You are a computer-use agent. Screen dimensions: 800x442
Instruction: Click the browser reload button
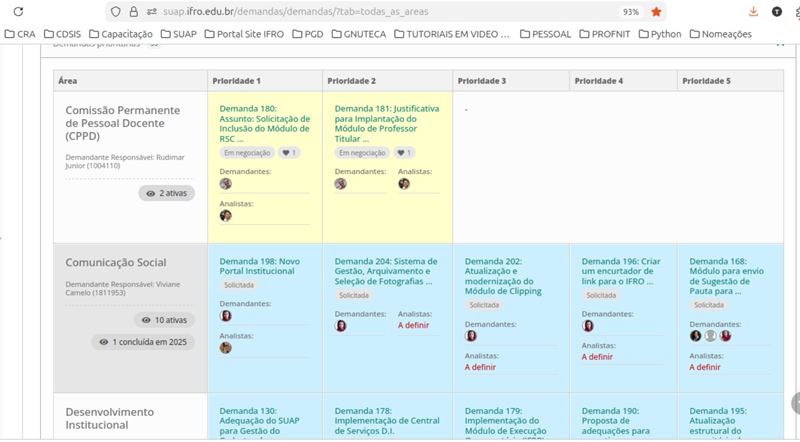(x=17, y=12)
